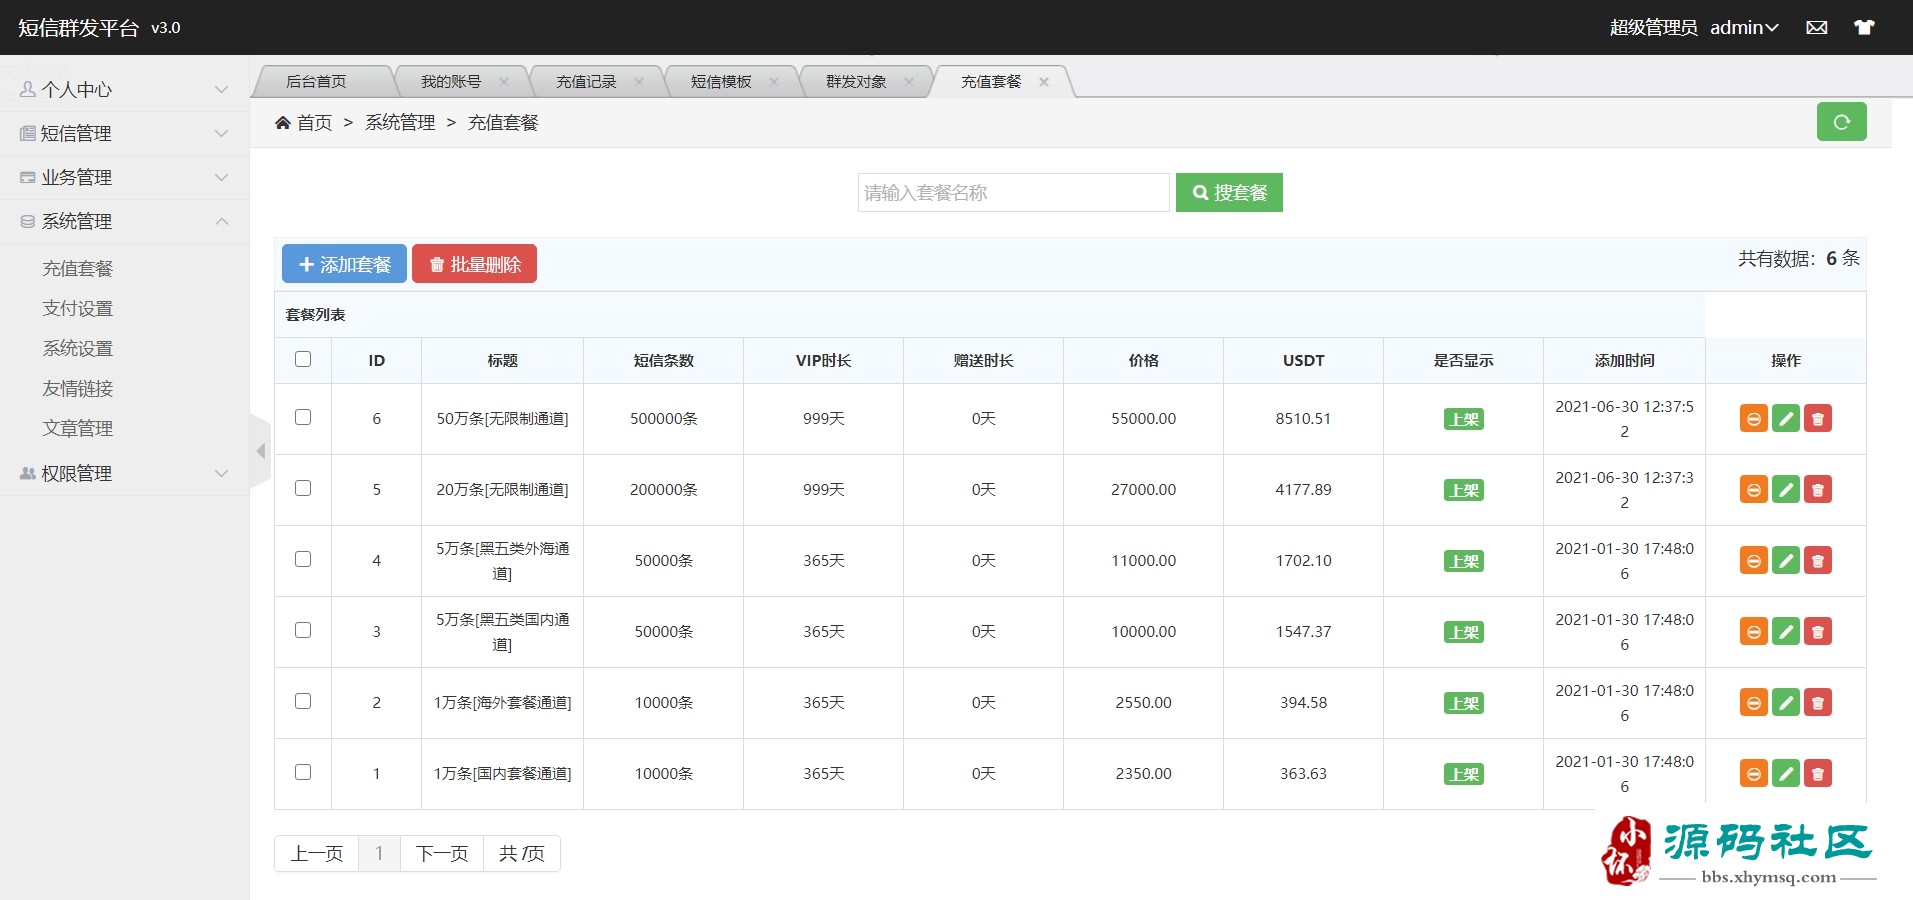Click edit pencil for package ID 1

(x=1785, y=774)
